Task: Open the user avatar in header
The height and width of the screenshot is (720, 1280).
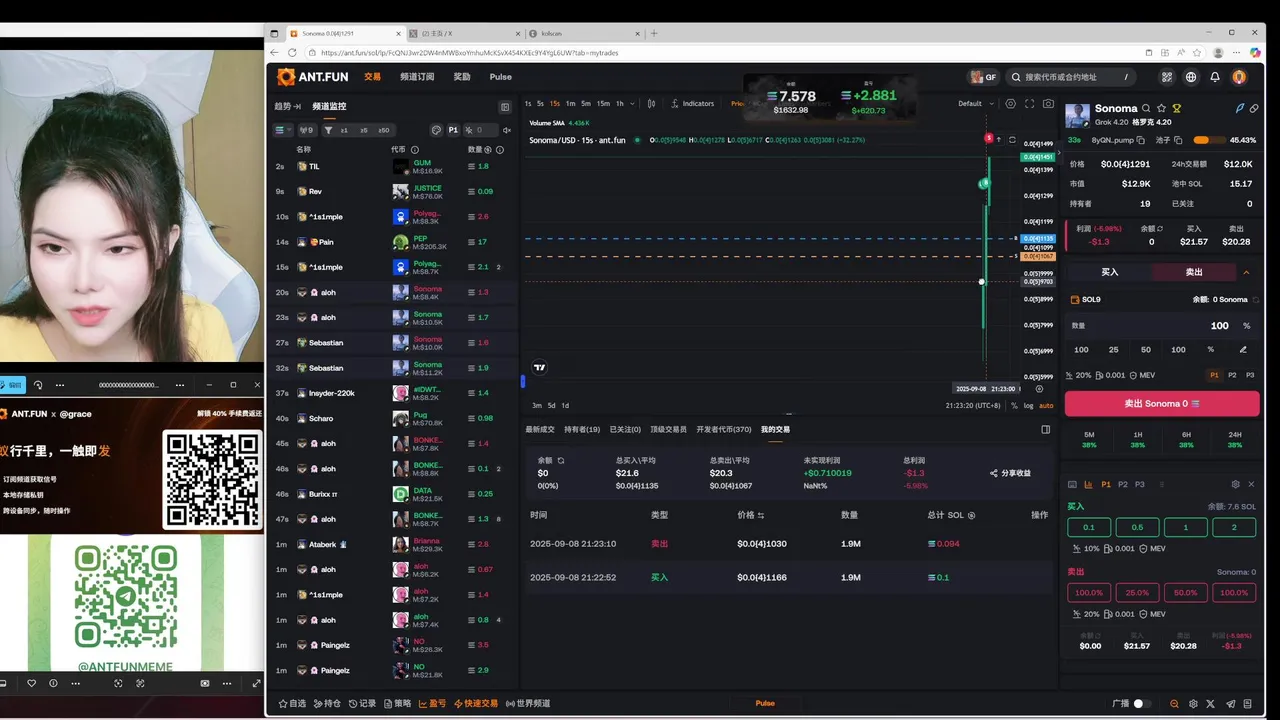Action: [1239, 77]
